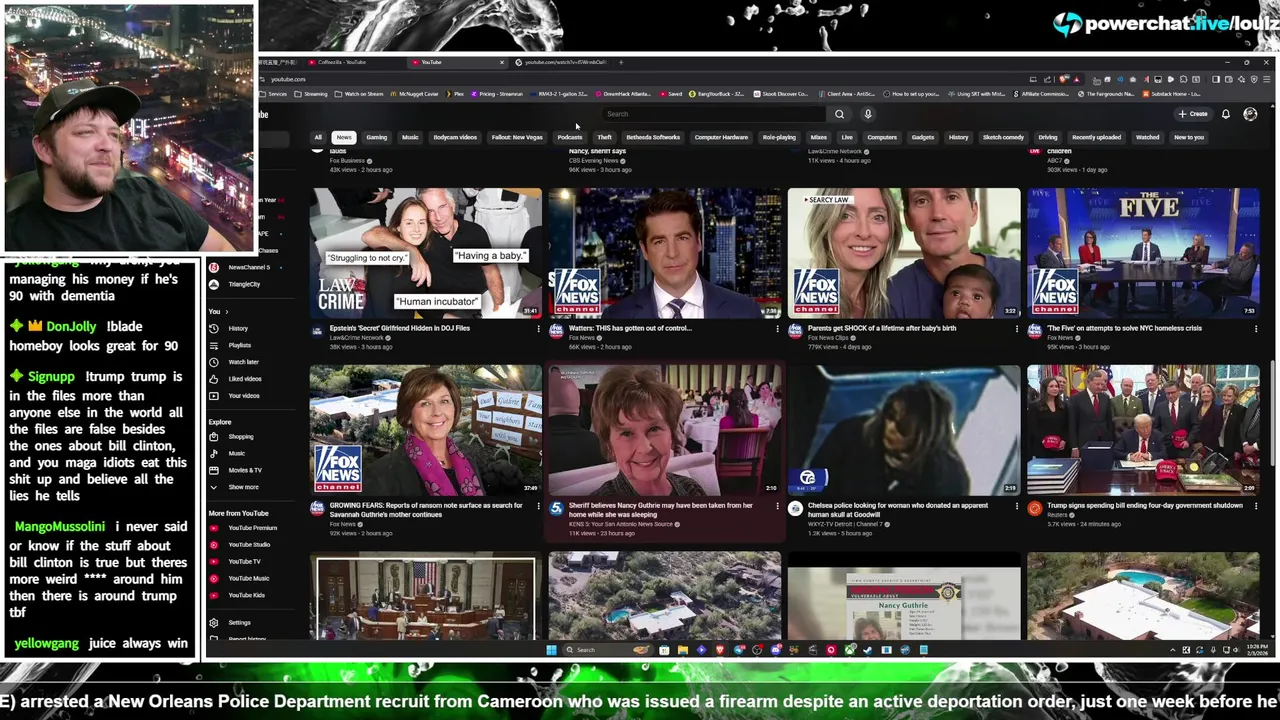Open GROWING FEARS ransom note video title
The width and height of the screenshot is (1280, 720).
426,510
